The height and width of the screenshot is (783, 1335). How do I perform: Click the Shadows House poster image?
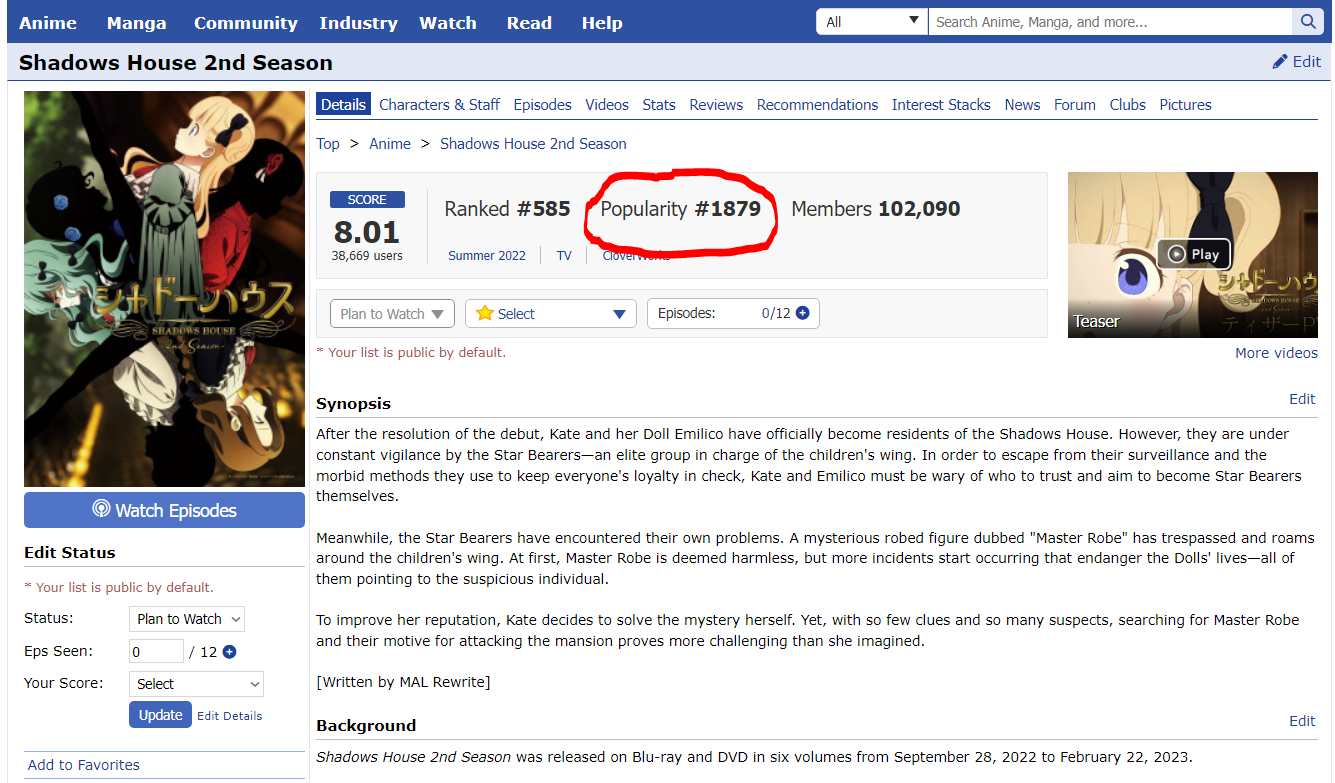164,289
